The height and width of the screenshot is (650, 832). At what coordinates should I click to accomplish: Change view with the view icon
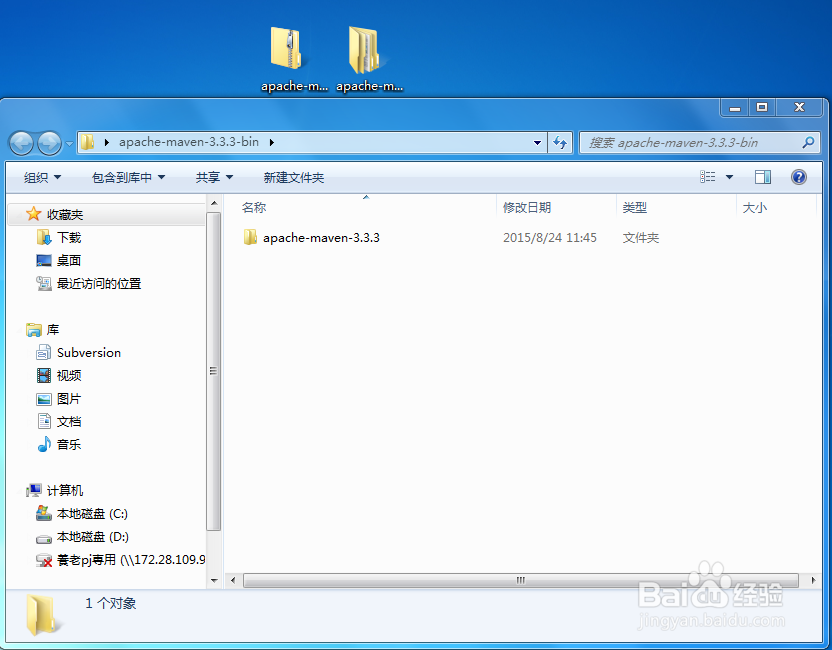pyautogui.click(x=707, y=177)
